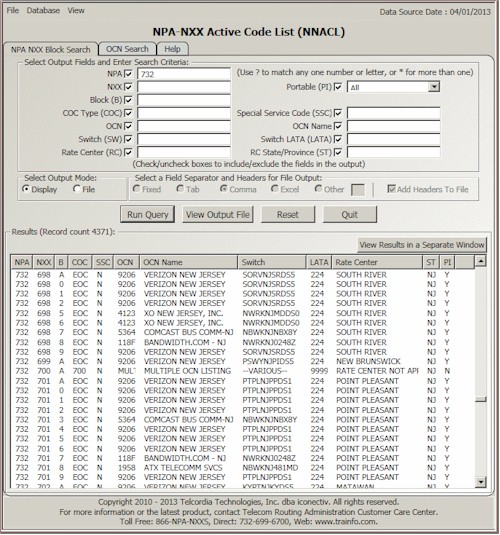Sort results by ST column header

pos(431,262)
